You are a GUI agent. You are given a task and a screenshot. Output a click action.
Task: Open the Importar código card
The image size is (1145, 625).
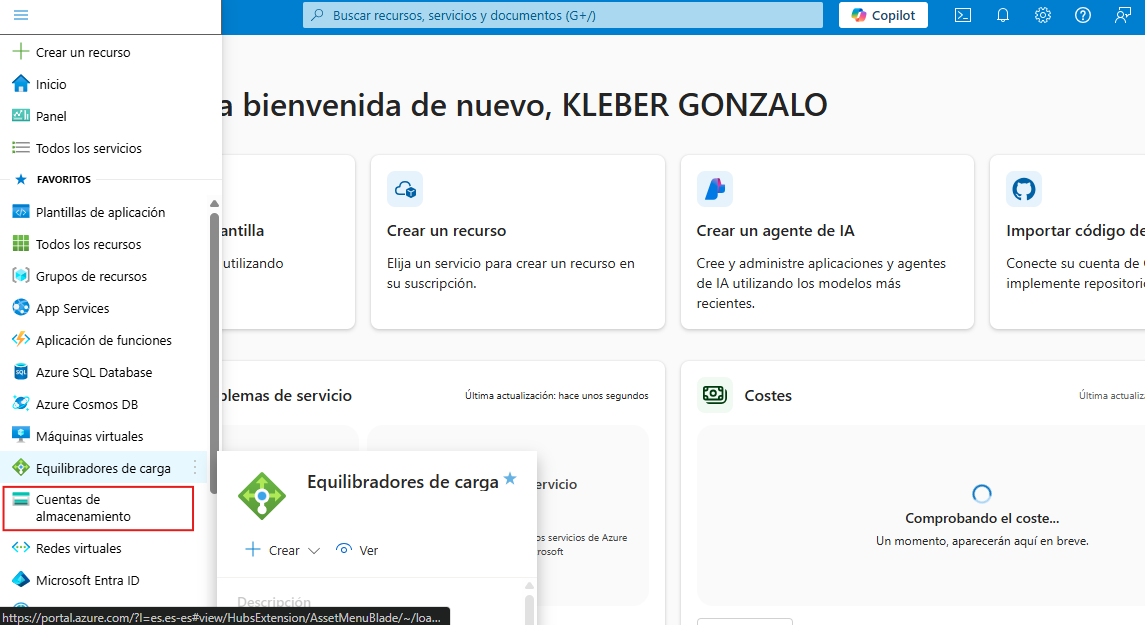(1067, 242)
